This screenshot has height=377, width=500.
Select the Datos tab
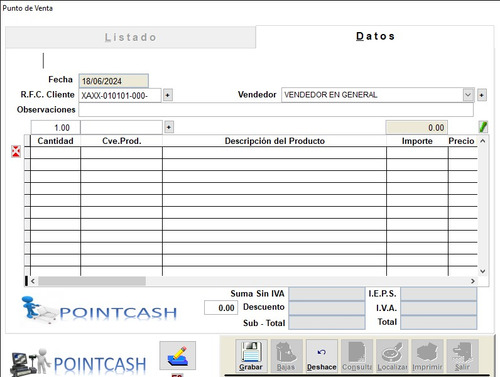click(x=375, y=36)
